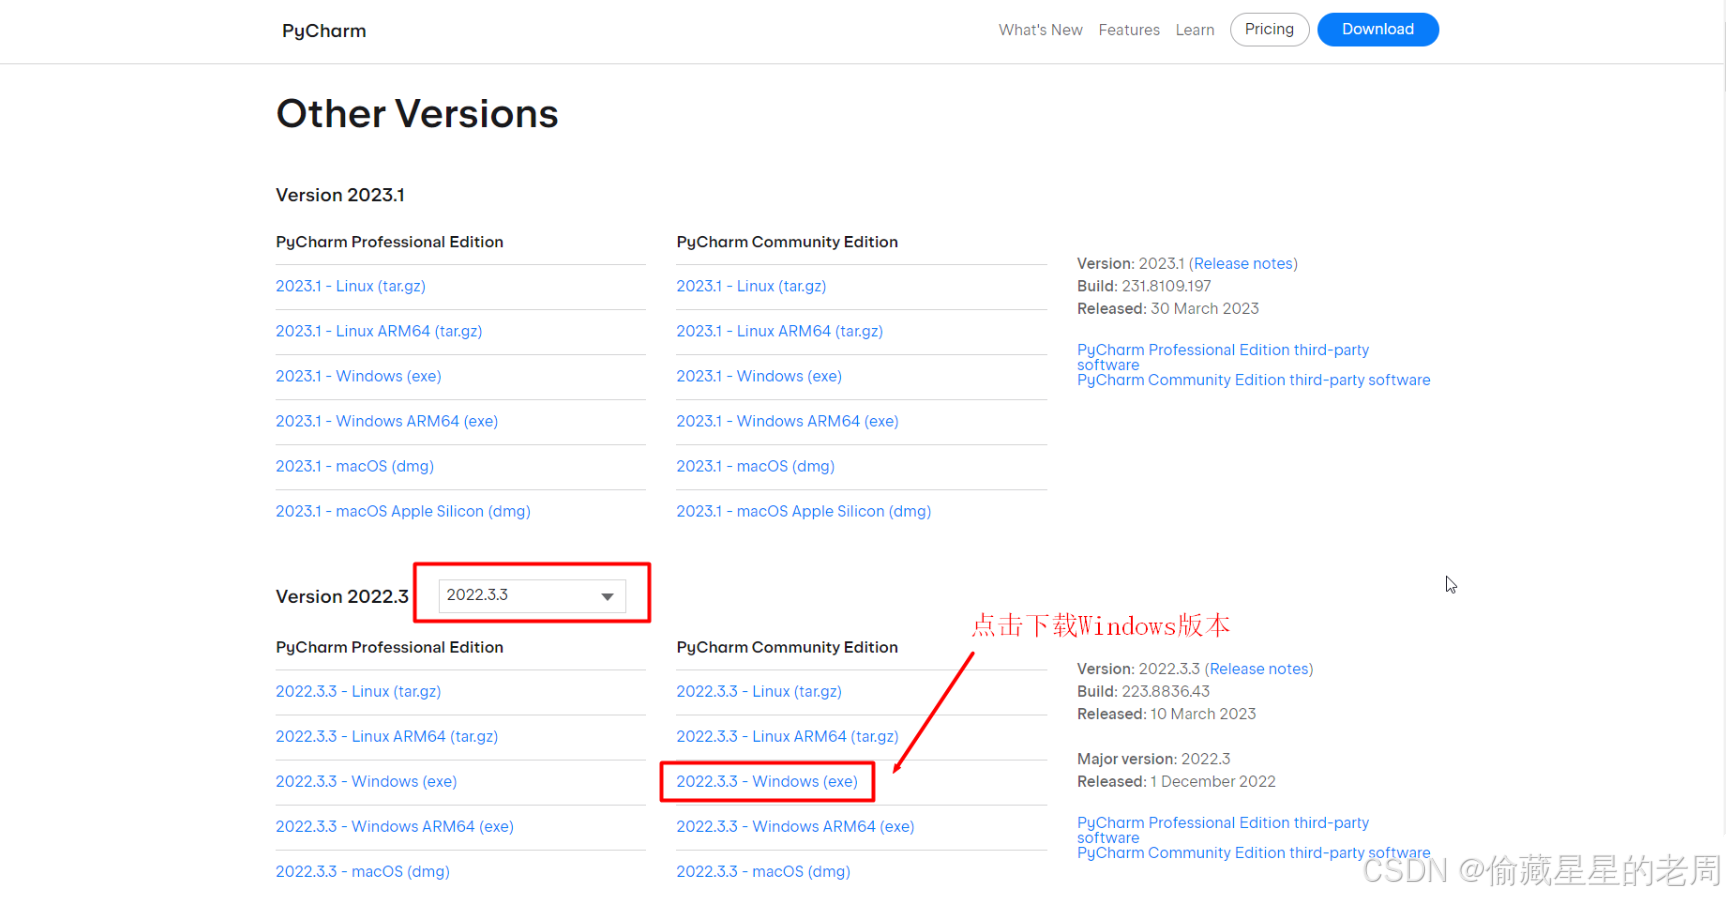Download Professional 2023.1 macOS (dmg)
This screenshot has width=1726, height=900.
pyautogui.click(x=355, y=466)
